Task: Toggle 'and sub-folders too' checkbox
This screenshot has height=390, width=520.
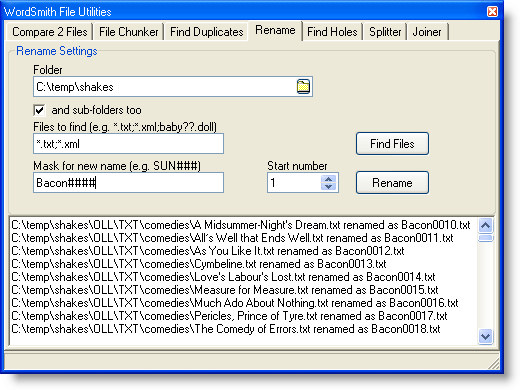Action: (39, 110)
